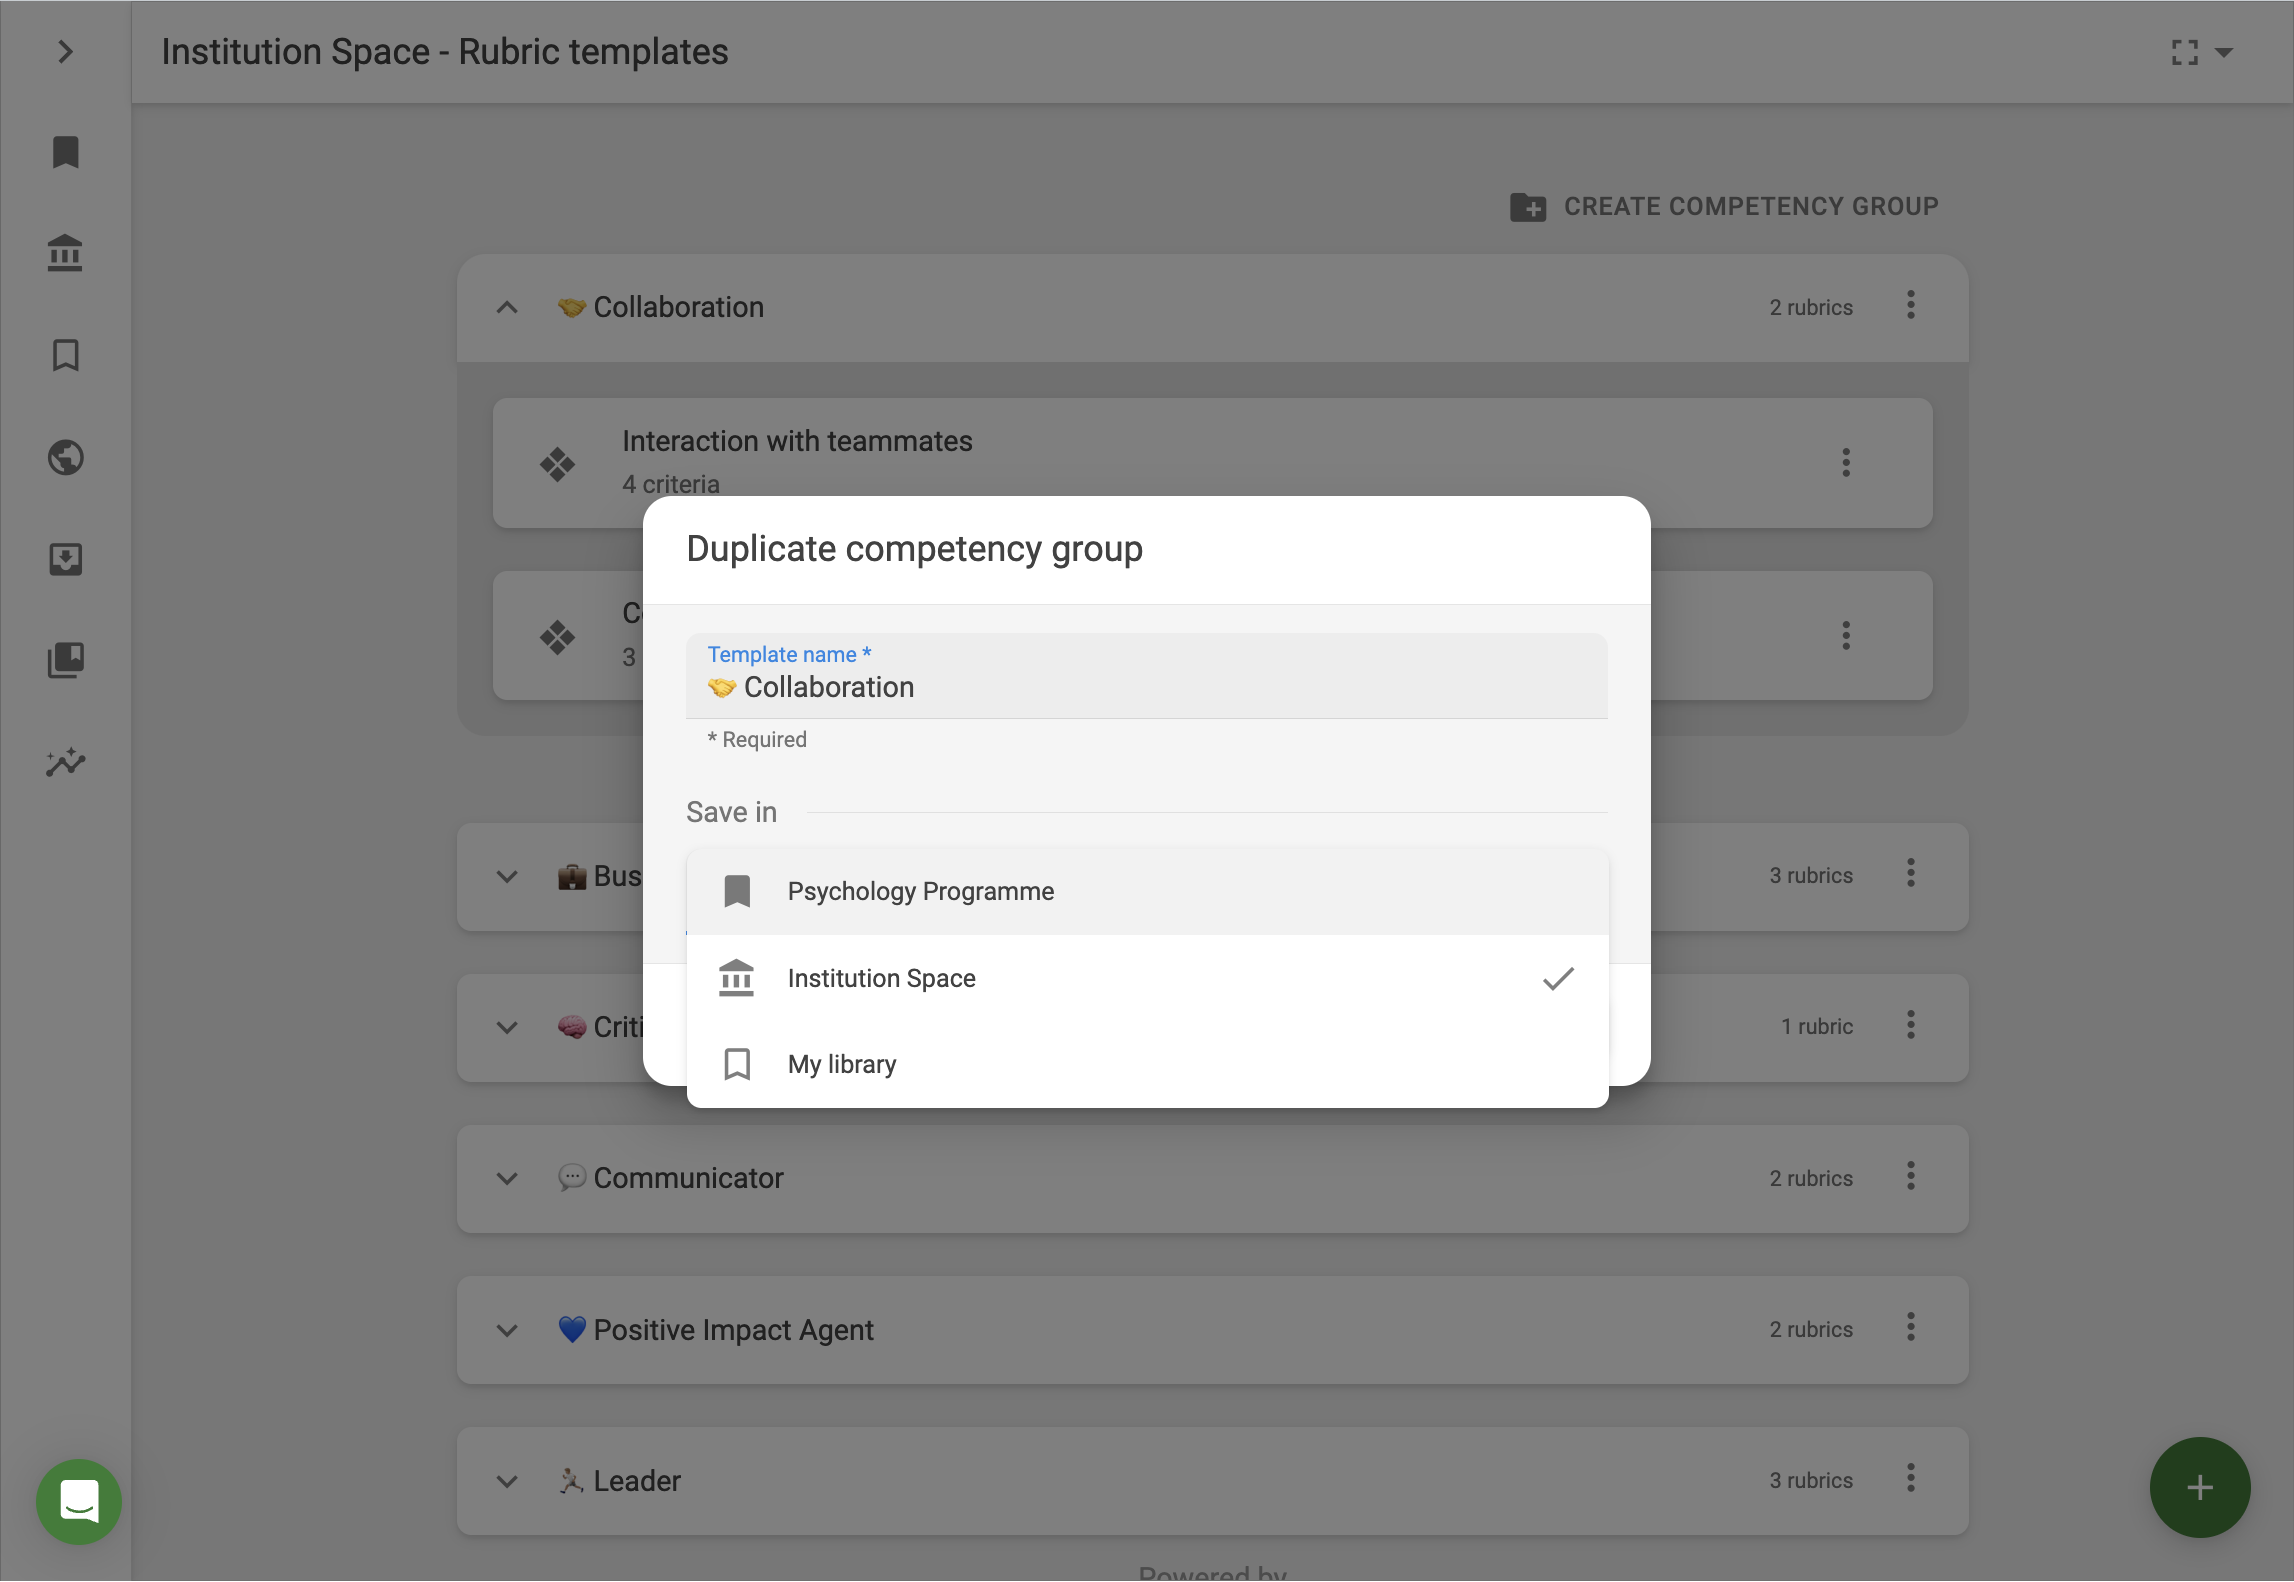Open the institution building sidebar icon
Screen dimensions: 2294x1582
pyautogui.click(x=66, y=254)
